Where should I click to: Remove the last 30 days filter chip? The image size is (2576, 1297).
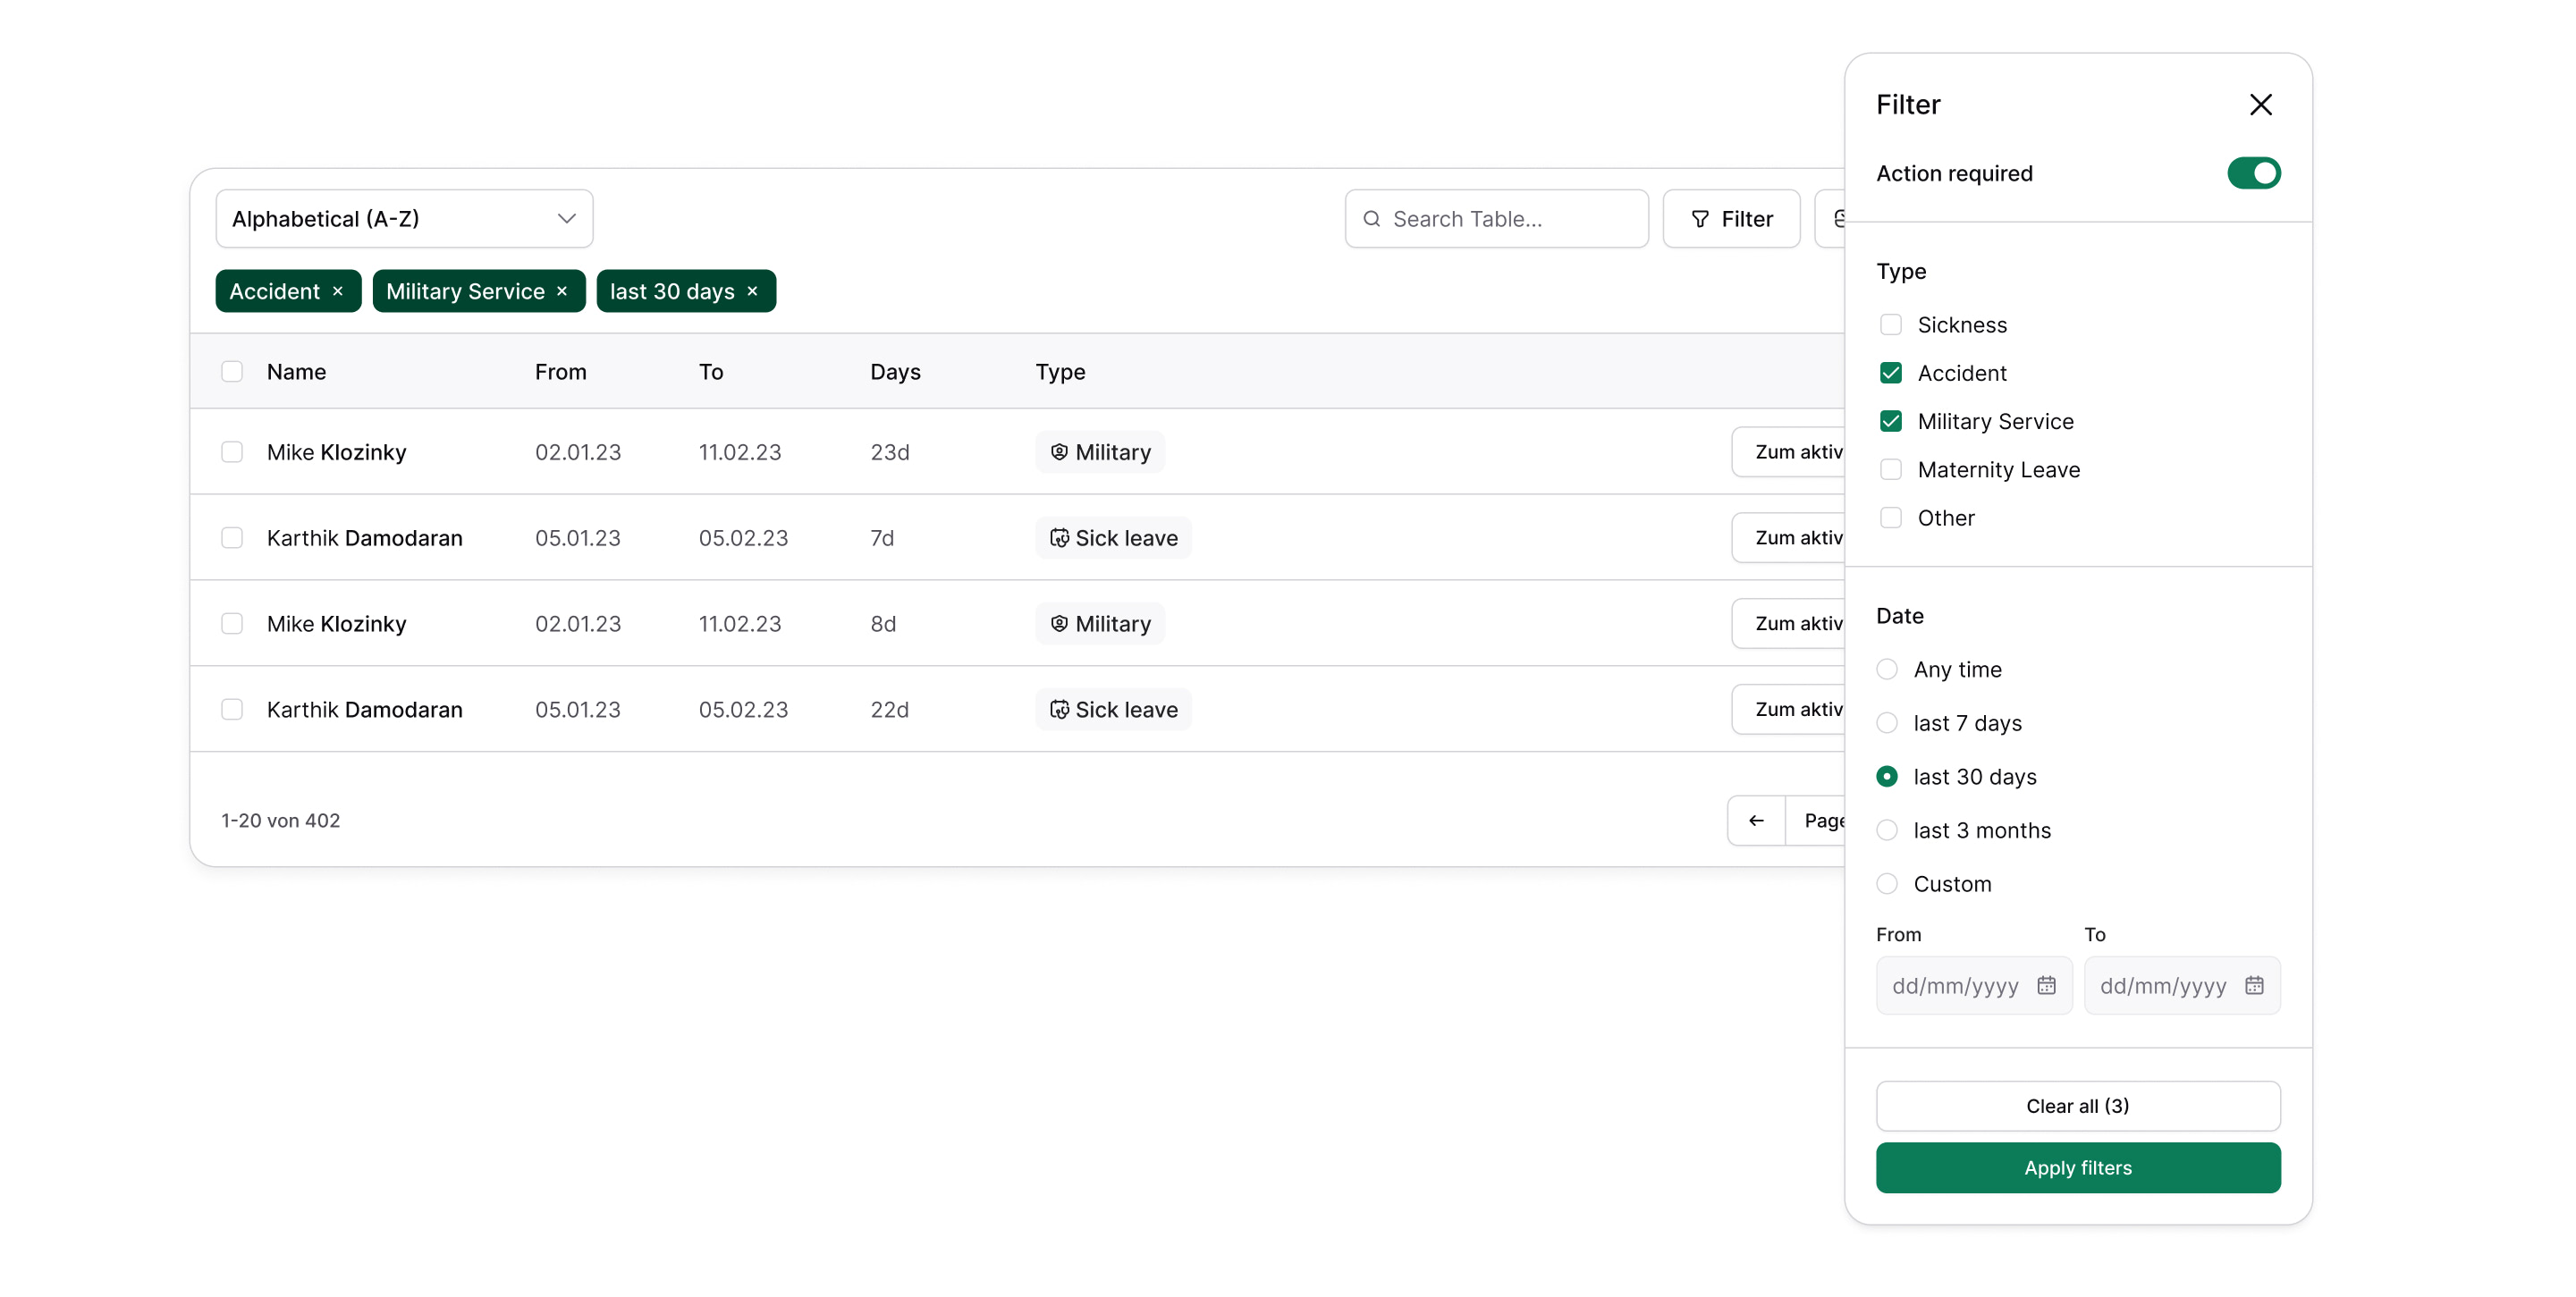pyautogui.click(x=752, y=291)
